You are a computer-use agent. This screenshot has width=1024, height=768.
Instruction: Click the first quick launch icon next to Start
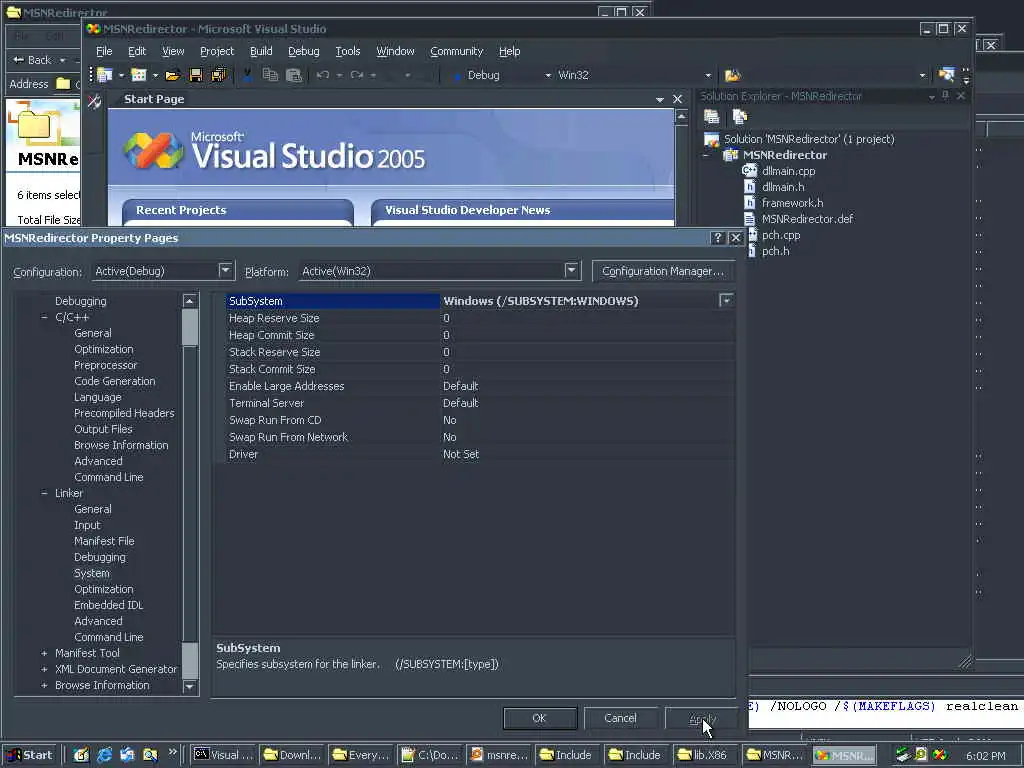click(81, 755)
